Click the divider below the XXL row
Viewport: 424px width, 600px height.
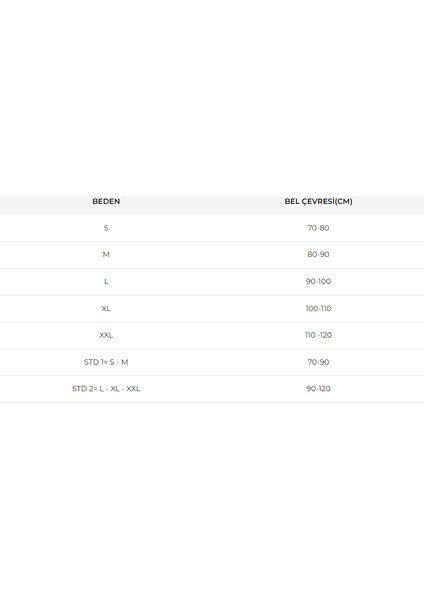click(212, 349)
